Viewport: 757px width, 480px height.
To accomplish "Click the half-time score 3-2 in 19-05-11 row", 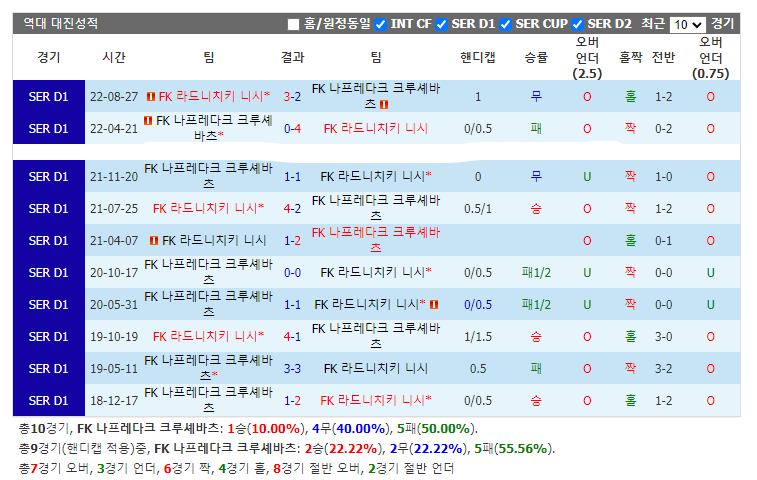I will pyautogui.click(x=663, y=368).
